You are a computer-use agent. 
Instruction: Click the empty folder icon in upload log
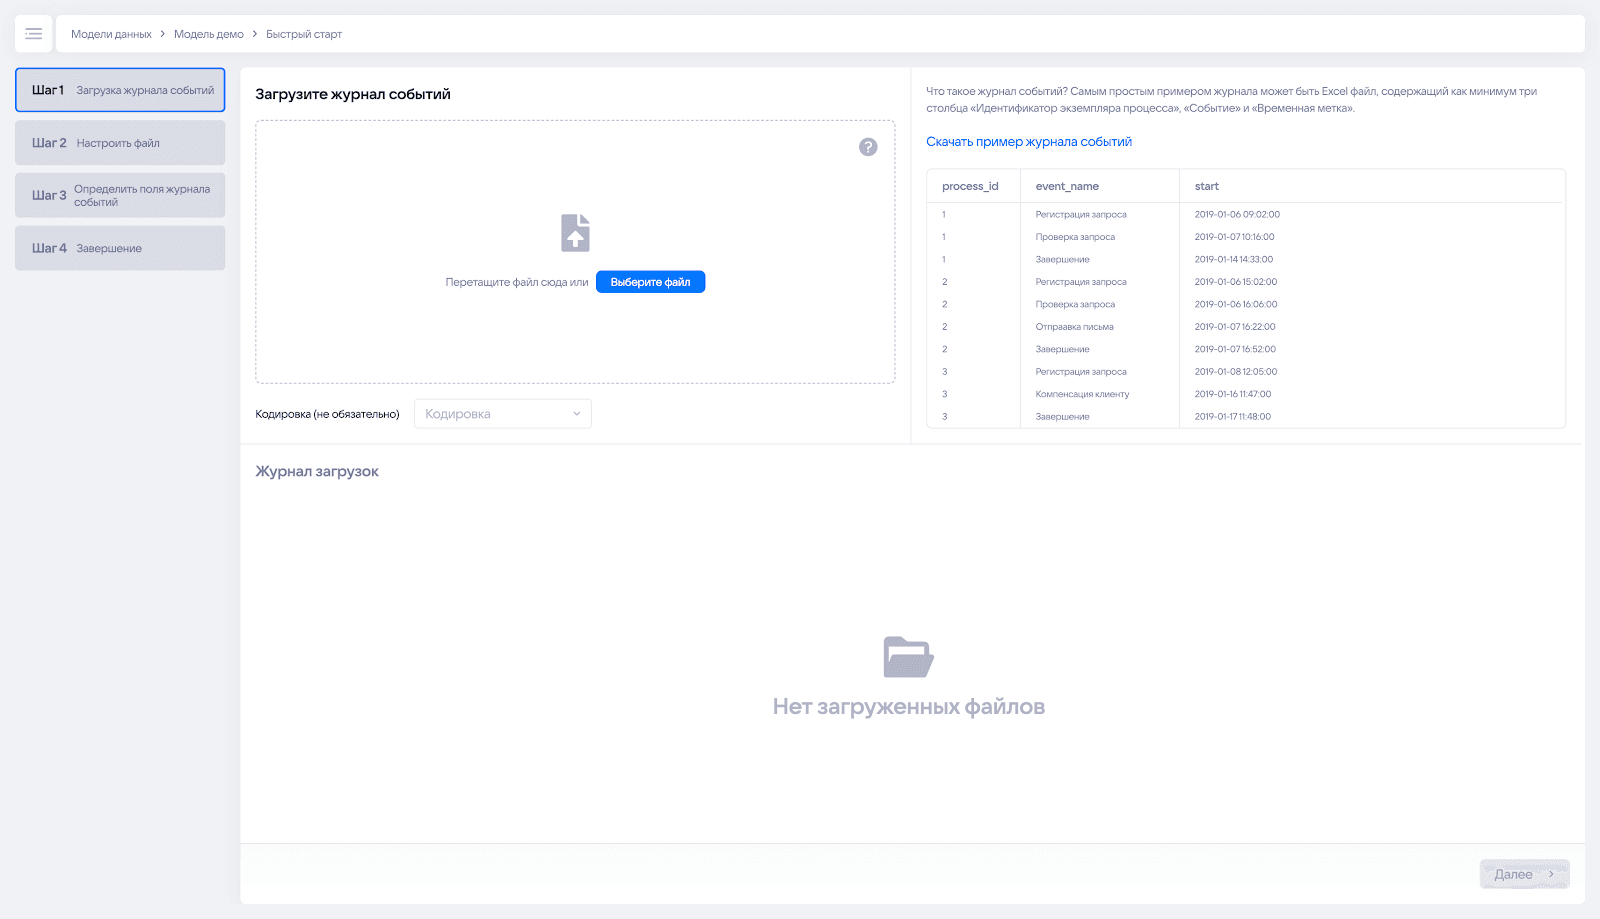(x=908, y=657)
